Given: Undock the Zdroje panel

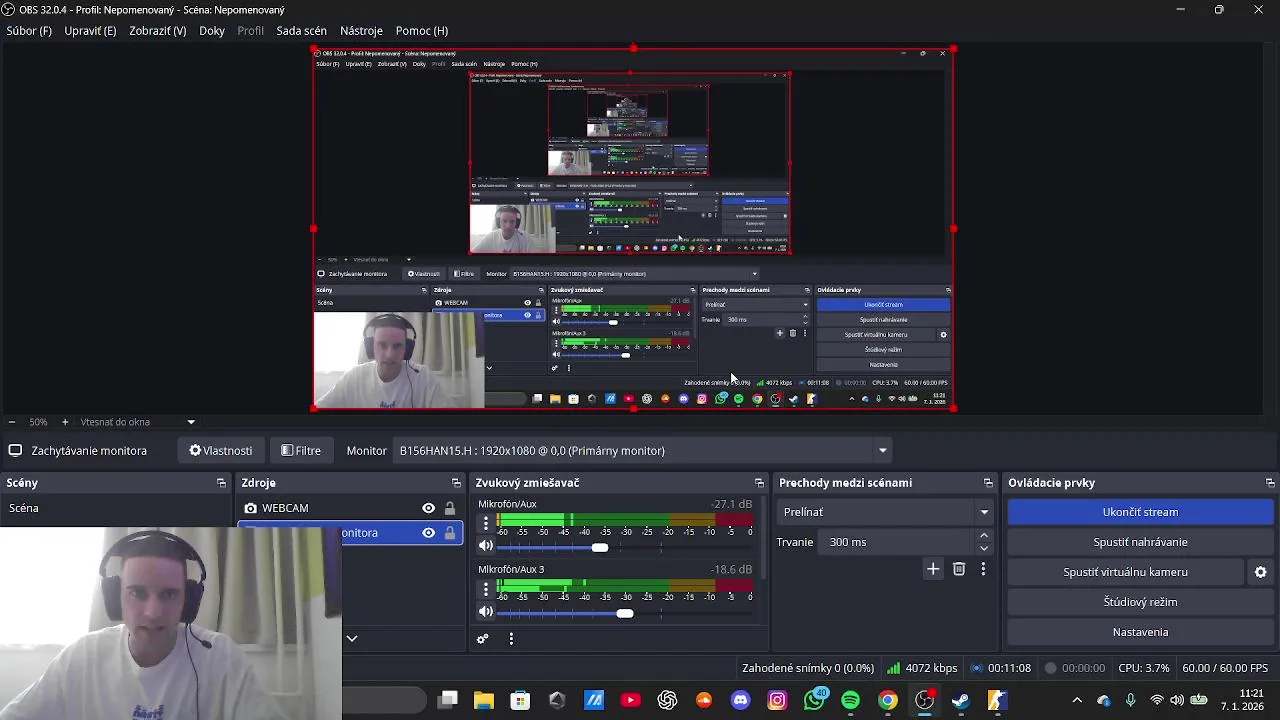Looking at the screenshot, I should (x=456, y=483).
